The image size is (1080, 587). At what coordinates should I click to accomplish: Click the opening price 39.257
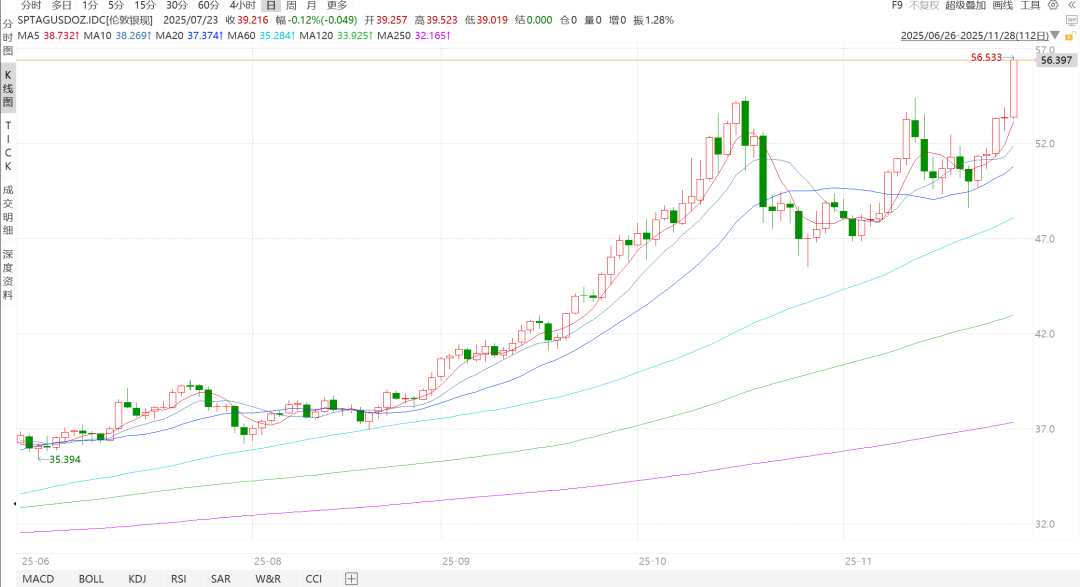[x=391, y=20]
